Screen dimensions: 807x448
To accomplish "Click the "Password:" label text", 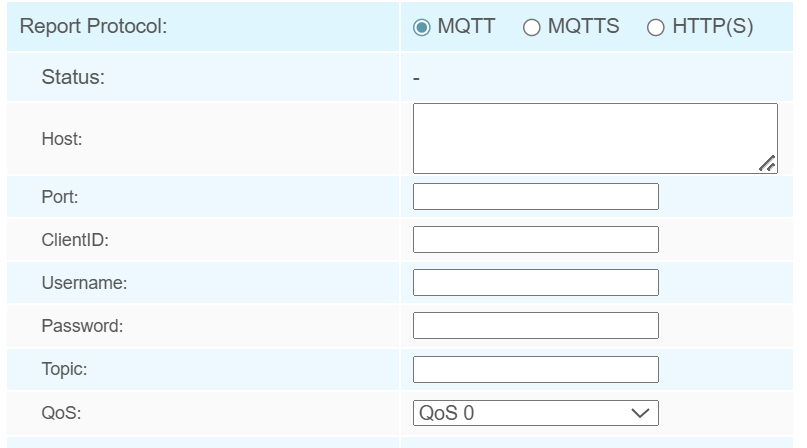I will pos(82,326).
